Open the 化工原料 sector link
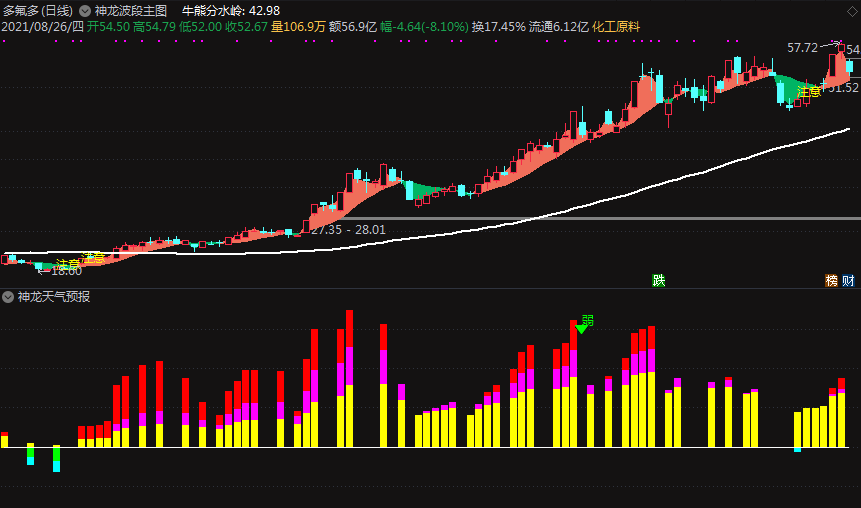The image size is (861, 508). pos(616,27)
